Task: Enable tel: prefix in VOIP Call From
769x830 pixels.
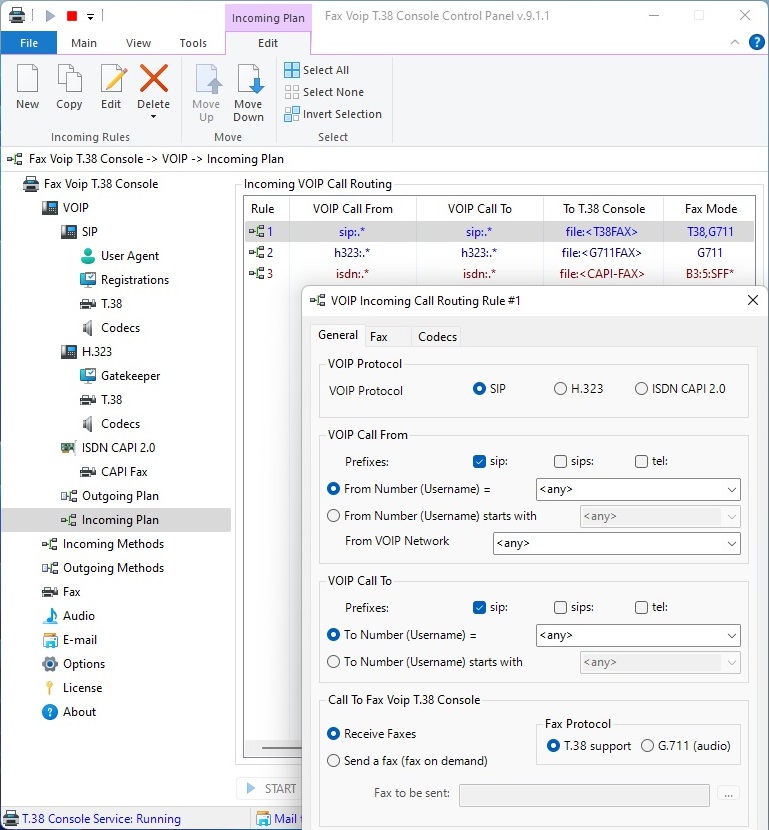Action: (x=641, y=462)
